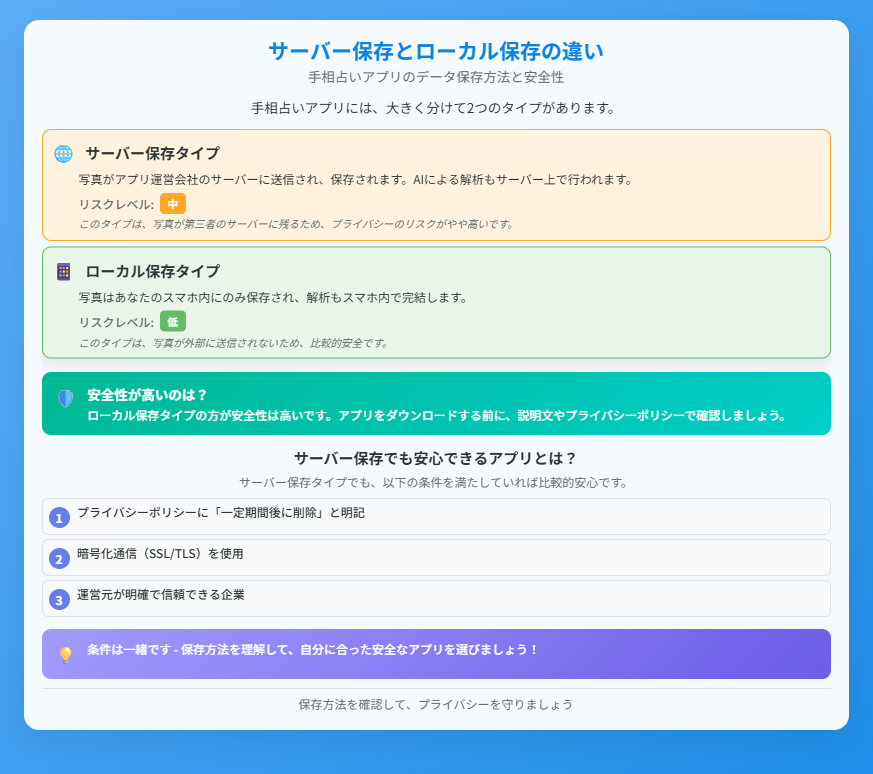Click the globe icon beside サーバー保存タイプ
Screen dimensions: 873x774
64,155
